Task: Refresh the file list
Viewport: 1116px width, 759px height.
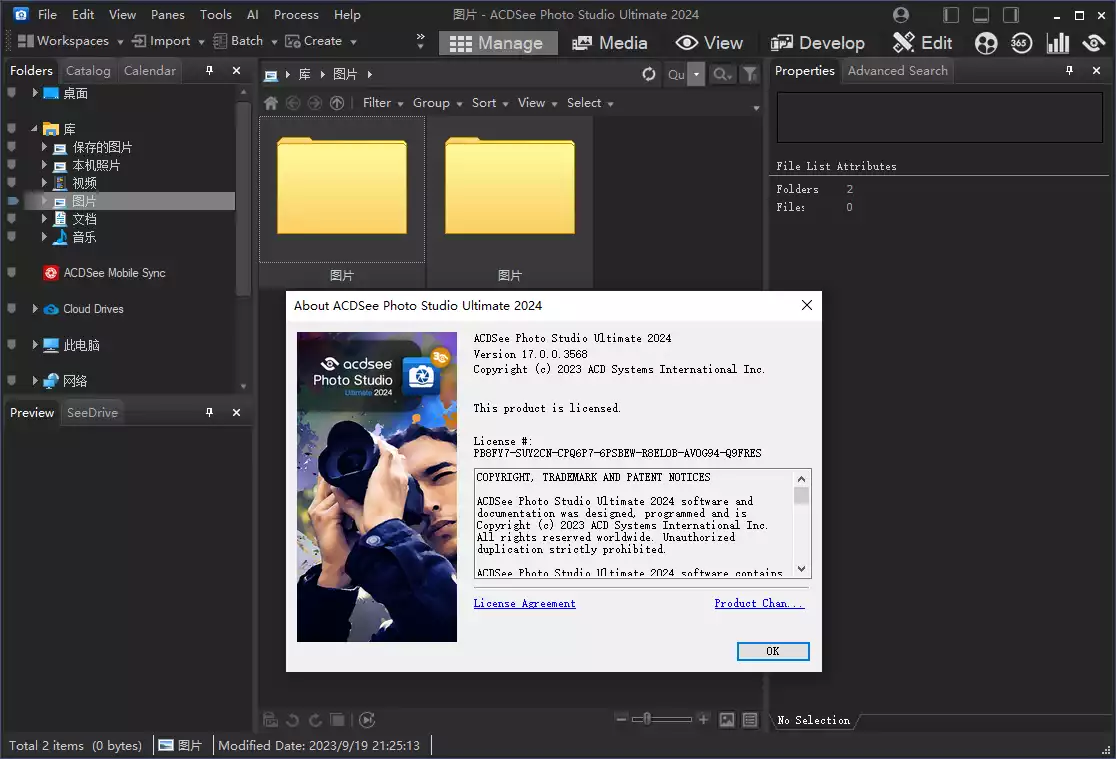Action: pyautogui.click(x=648, y=74)
